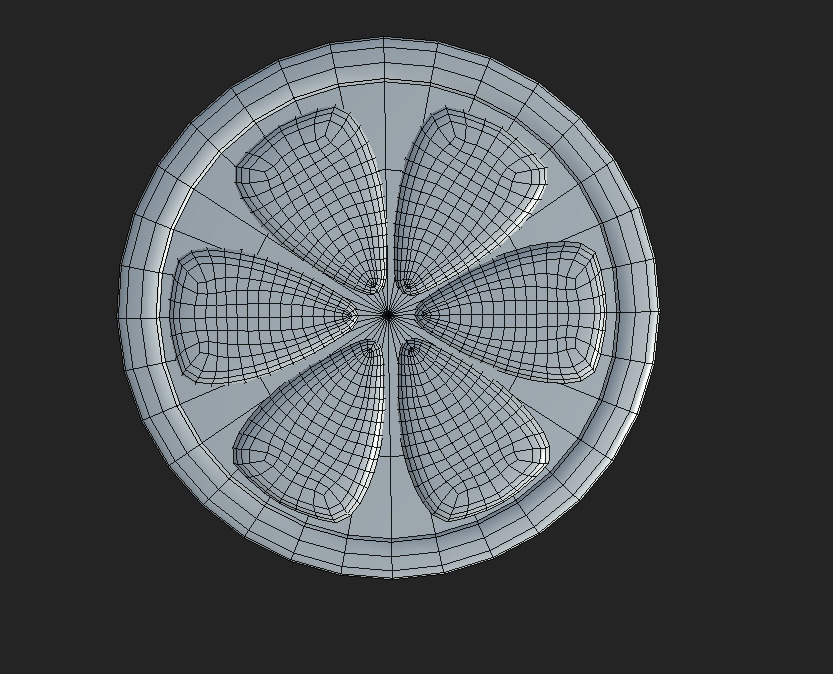Pick the right horizontal petal of the model

(x=510, y=312)
